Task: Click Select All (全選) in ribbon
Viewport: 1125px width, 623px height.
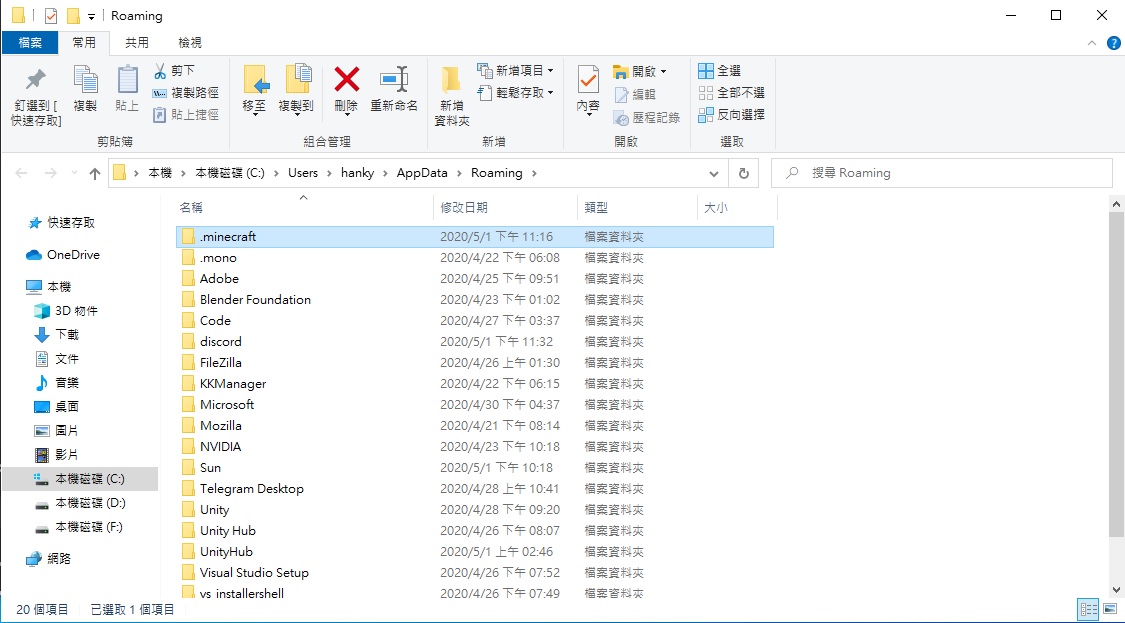Action: (x=719, y=71)
